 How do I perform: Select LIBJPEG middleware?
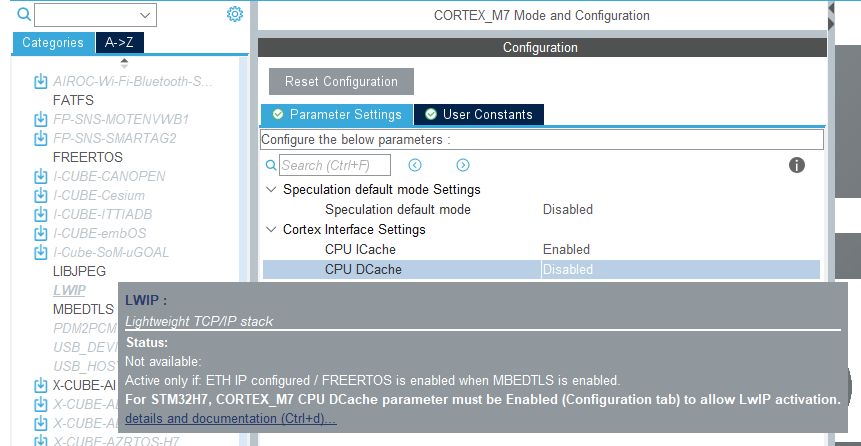click(x=80, y=271)
